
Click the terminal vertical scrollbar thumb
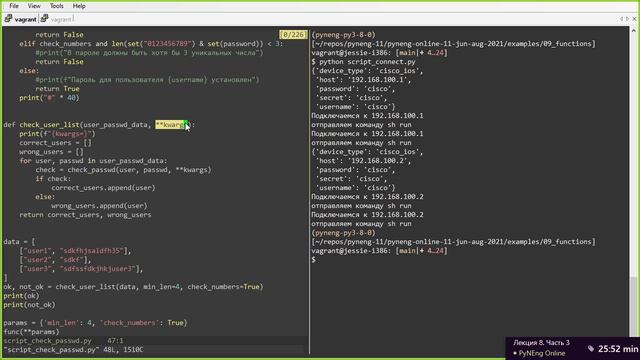633,306
